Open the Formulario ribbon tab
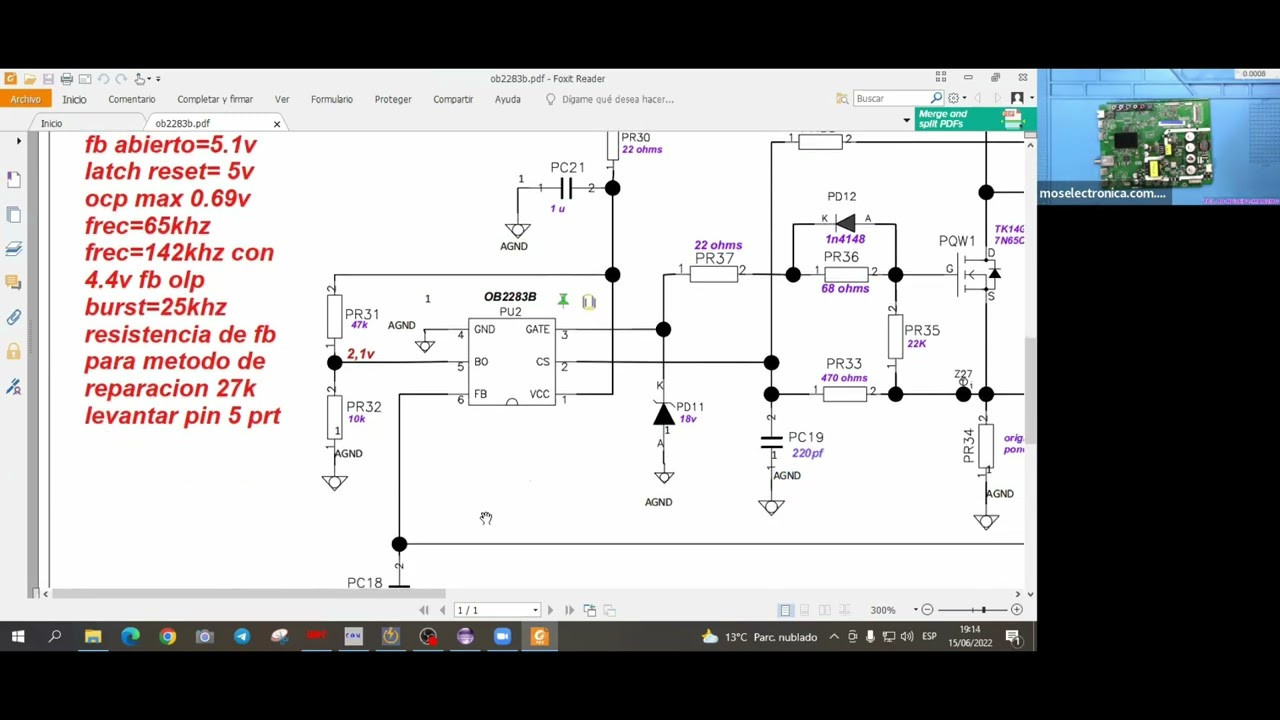This screenshot has height=720, width=1280. click(x=332, y=99)
